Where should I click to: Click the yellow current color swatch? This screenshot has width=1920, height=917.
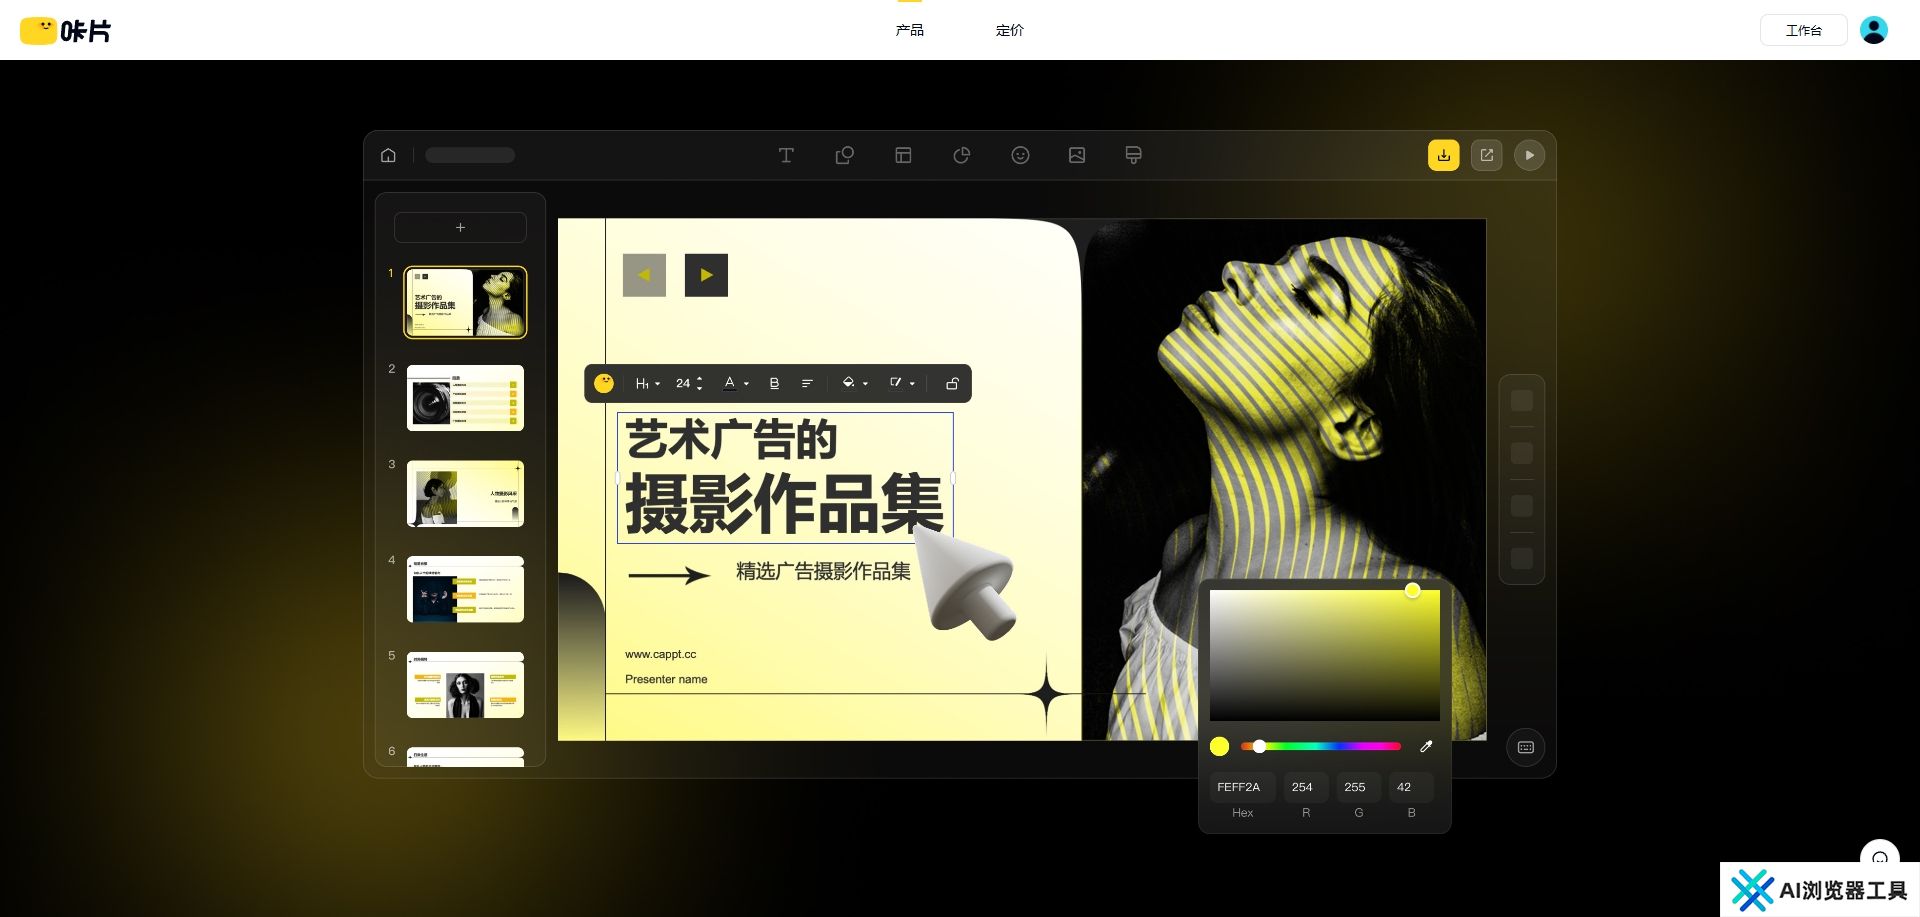[1219, 746]
